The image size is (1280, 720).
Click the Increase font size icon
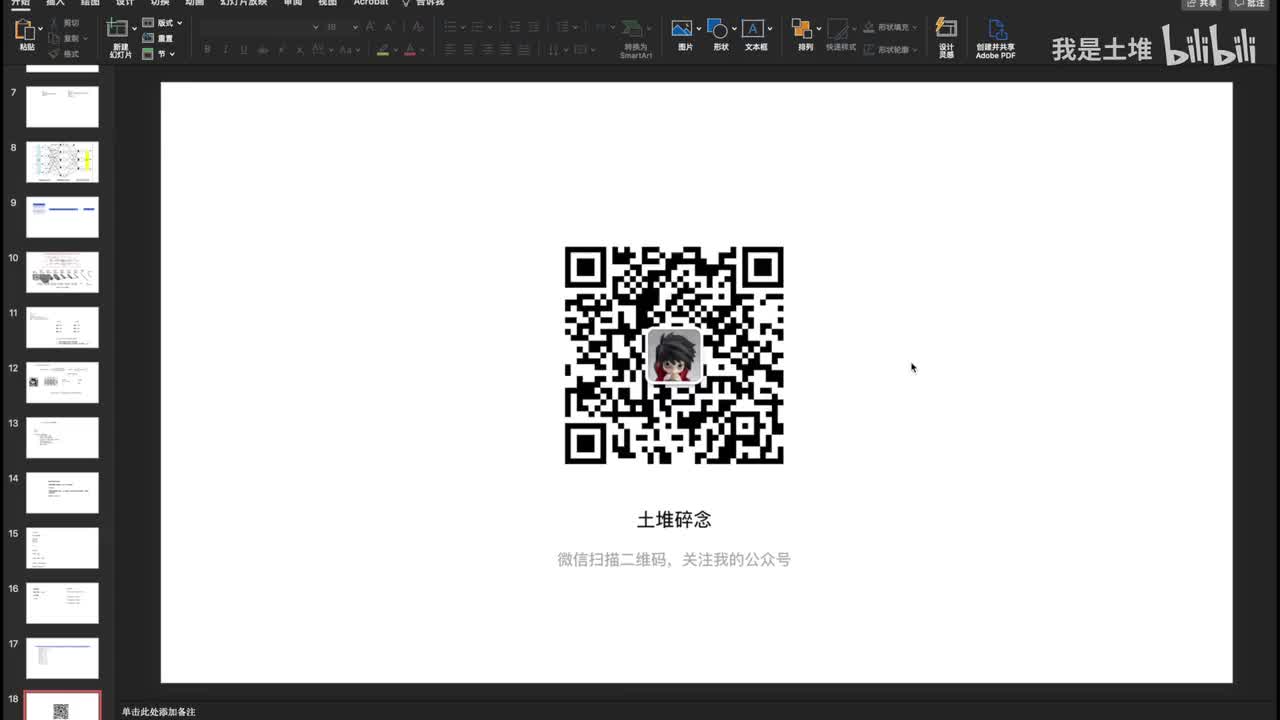pos(370,27)
